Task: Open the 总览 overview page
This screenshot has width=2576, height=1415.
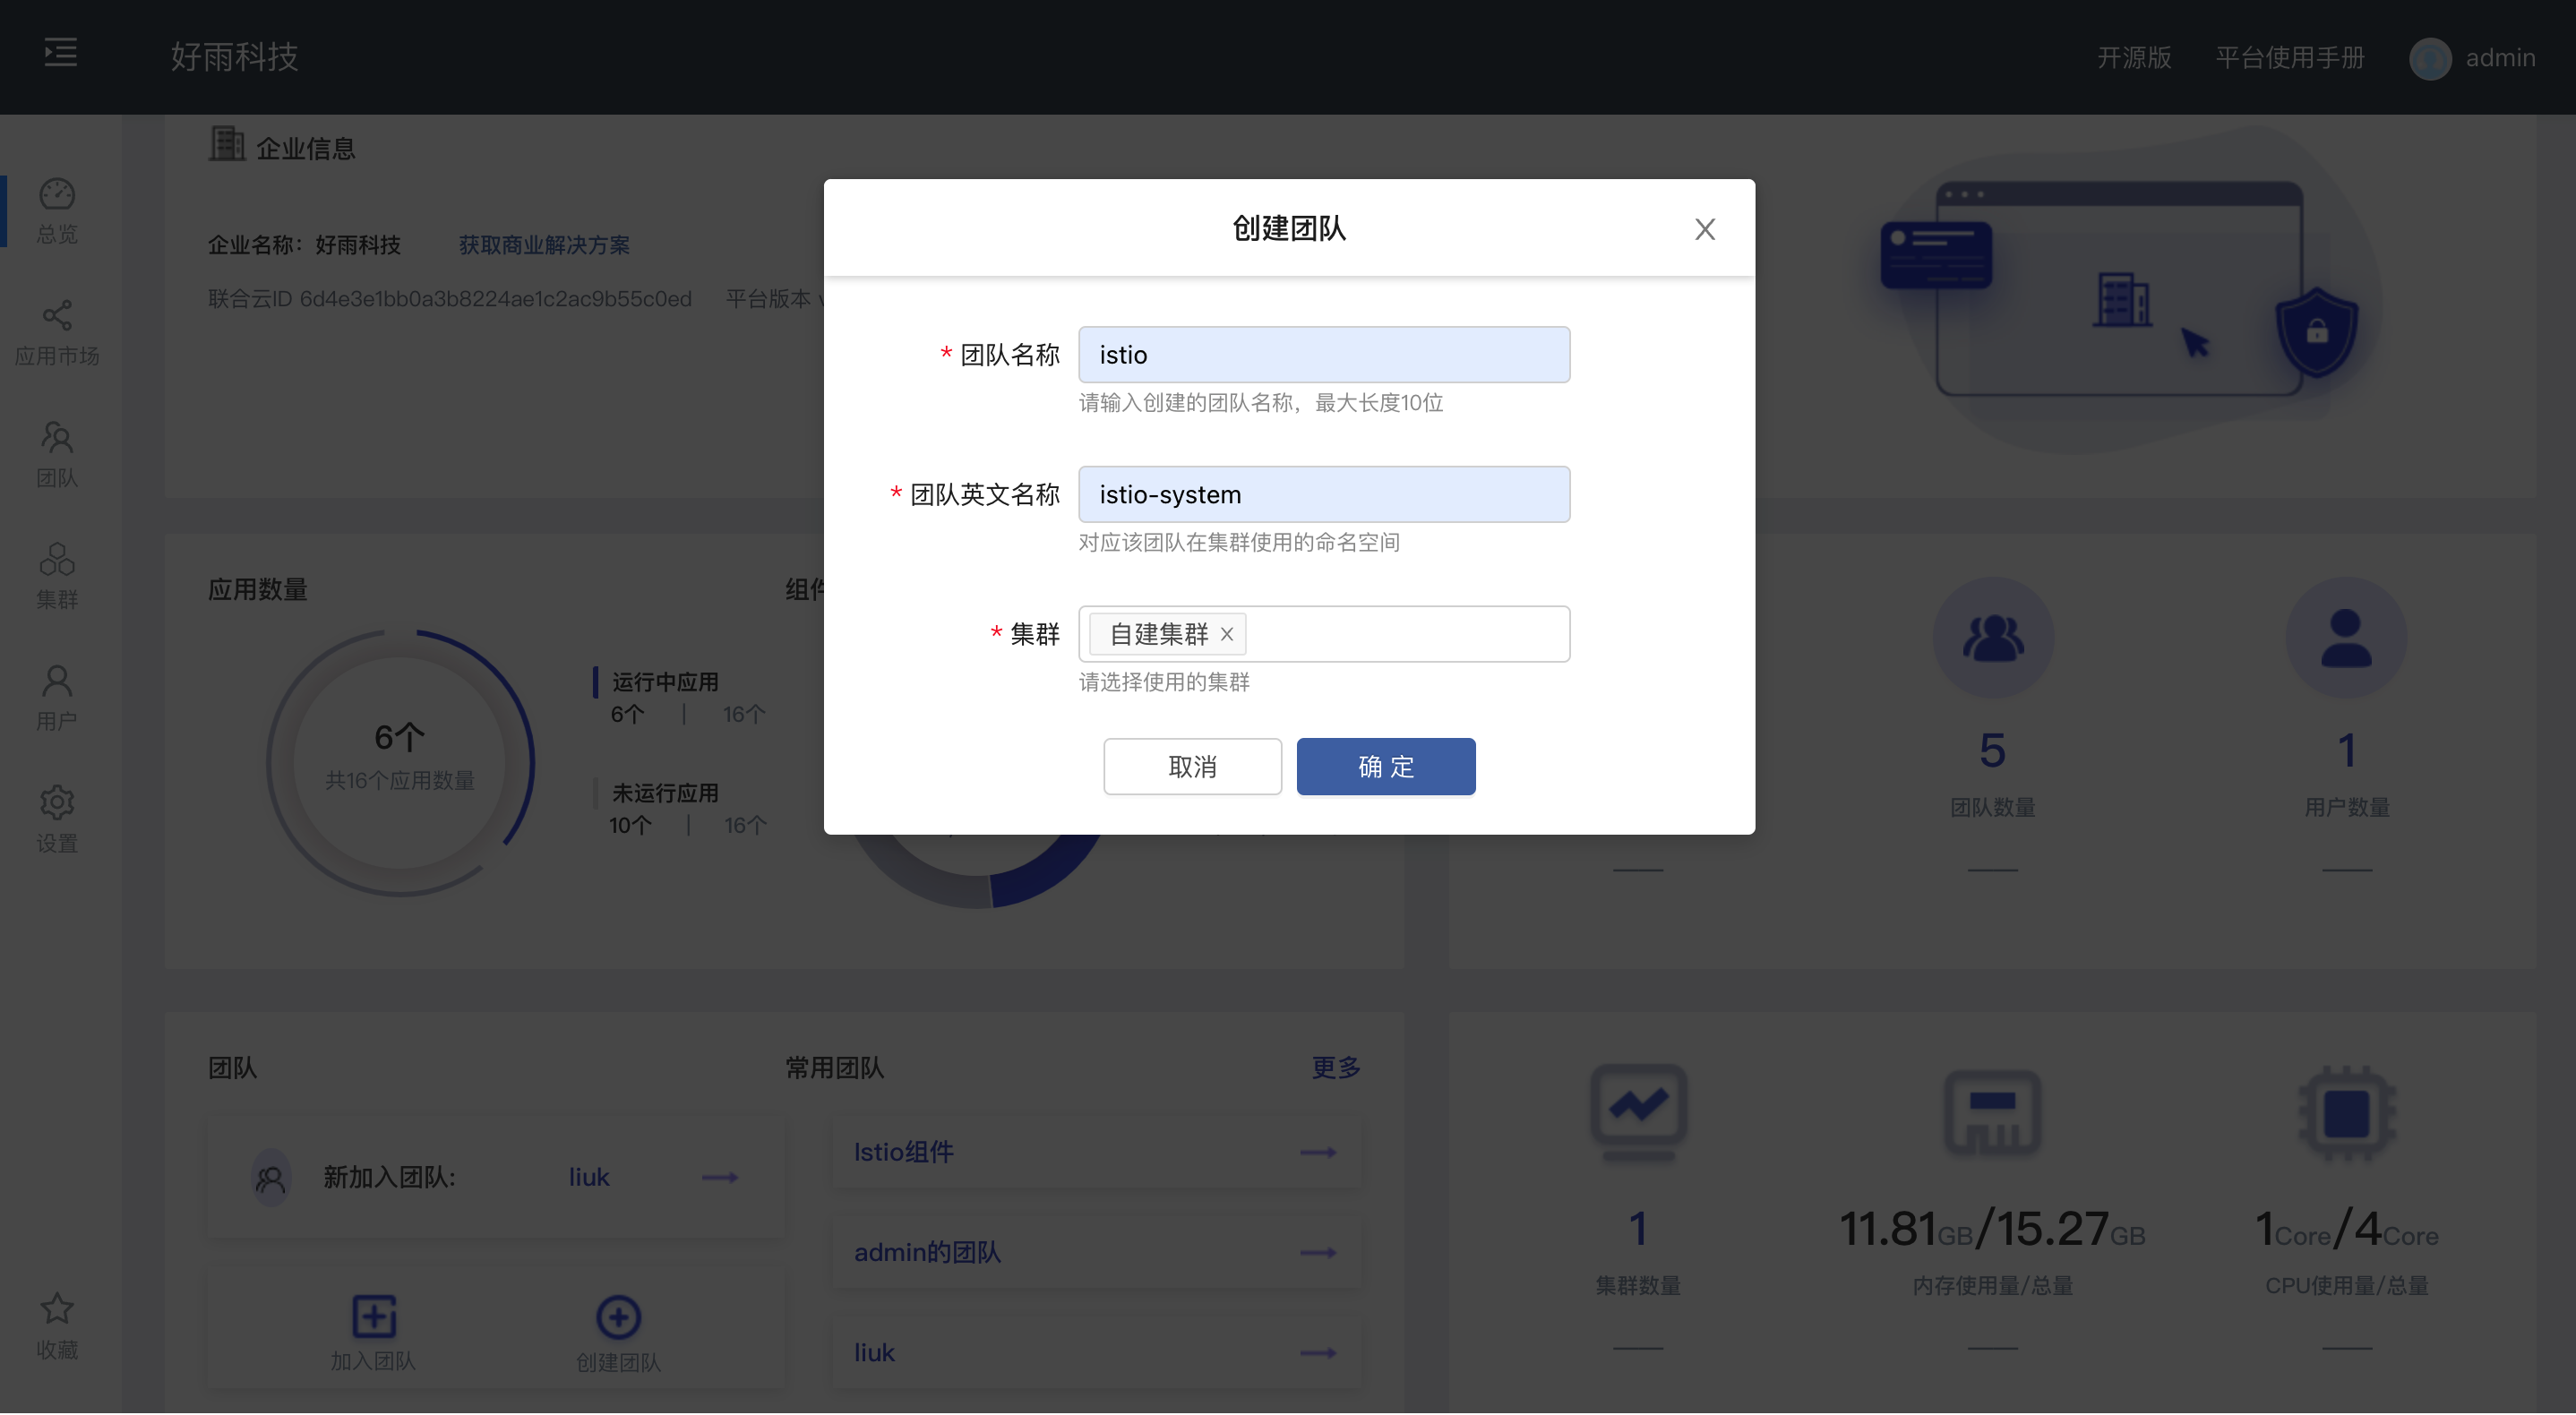Action: 57,210
